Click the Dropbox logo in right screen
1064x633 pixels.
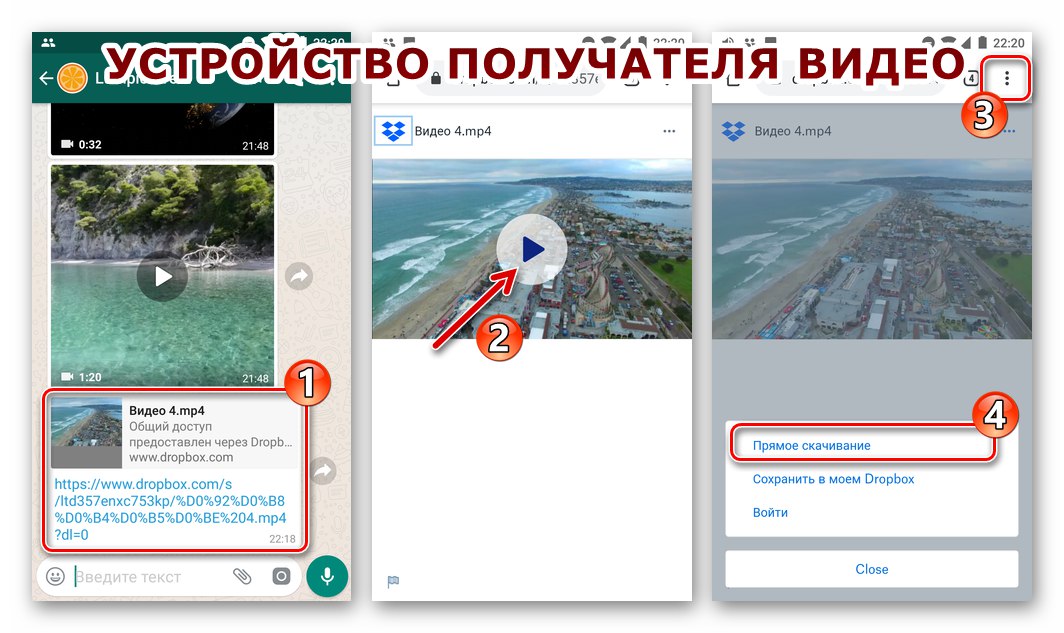click(x=734, y=131)
